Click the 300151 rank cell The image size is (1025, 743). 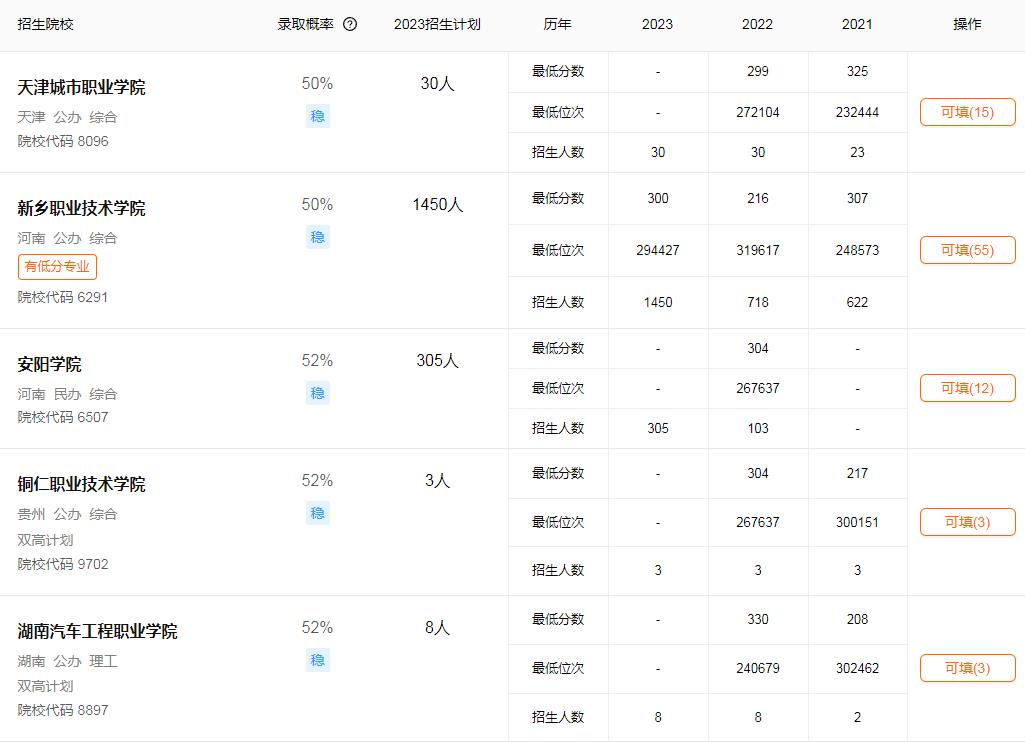(x=857, y=522)
